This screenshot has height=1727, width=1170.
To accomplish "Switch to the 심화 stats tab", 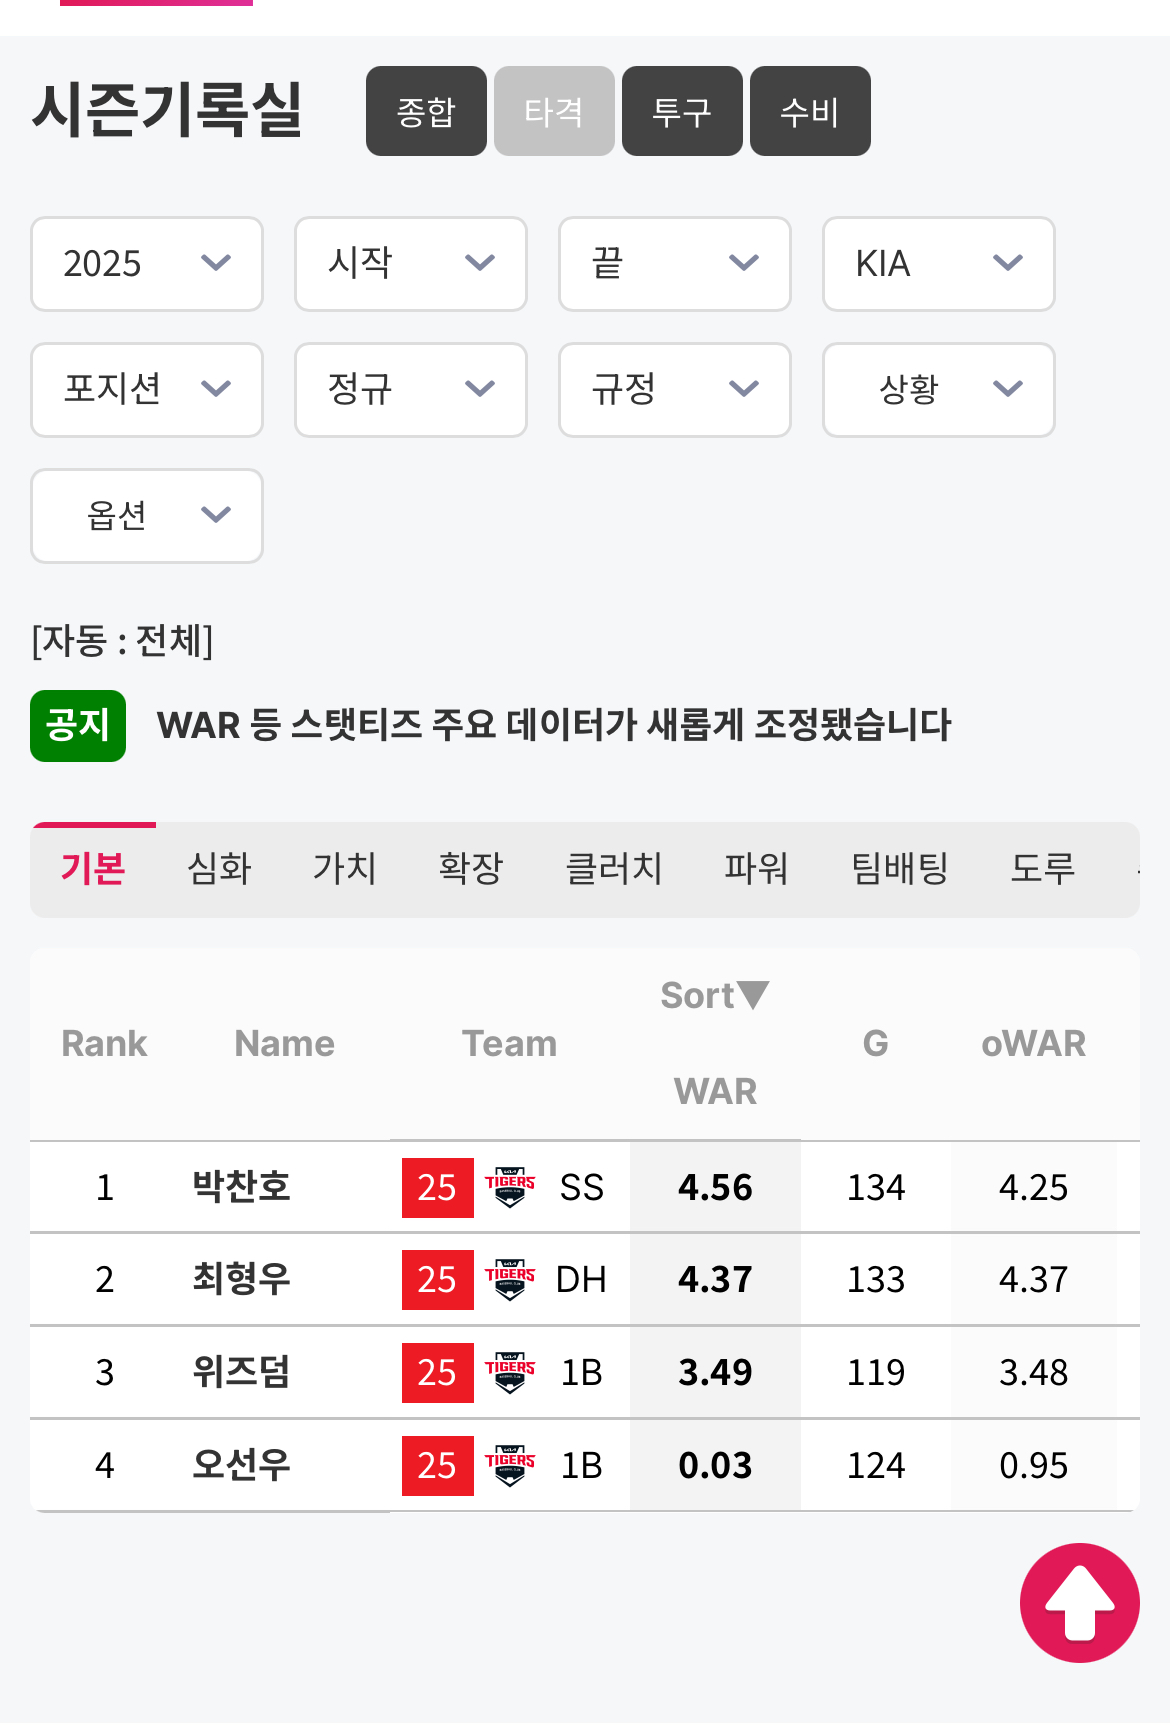I will (x=219, y=868).
